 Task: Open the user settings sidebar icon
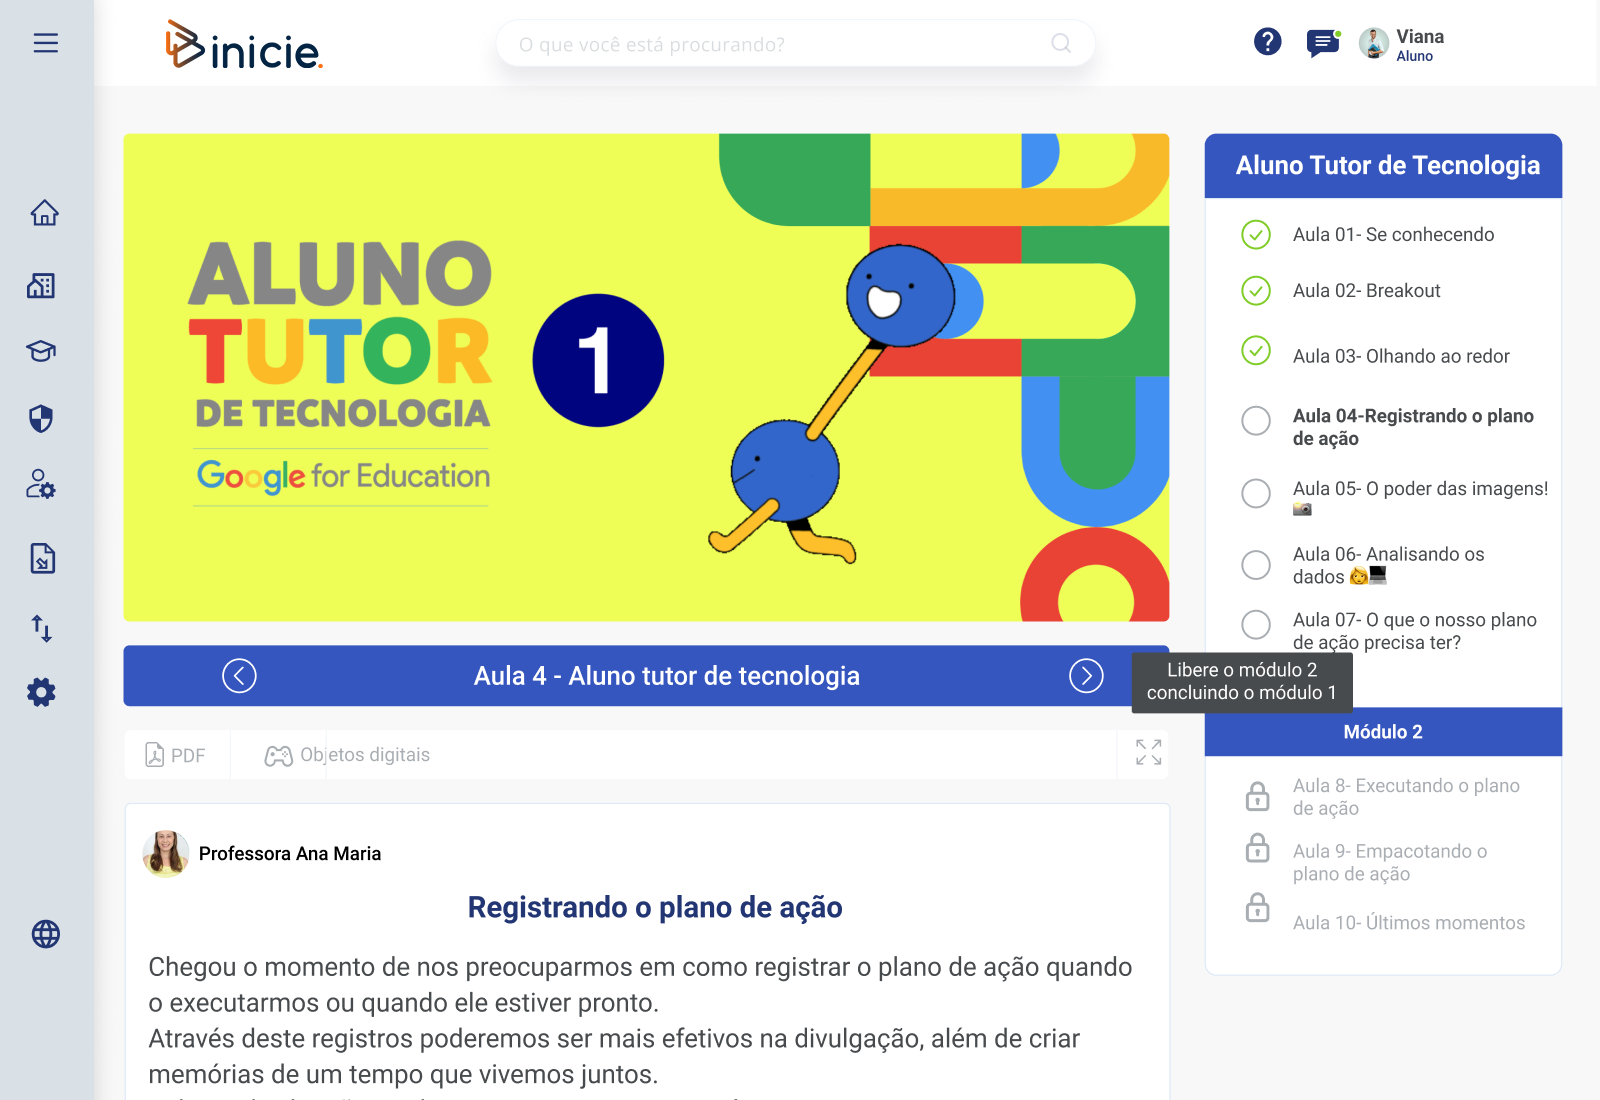pyautogui.click(x=41, y=484)
